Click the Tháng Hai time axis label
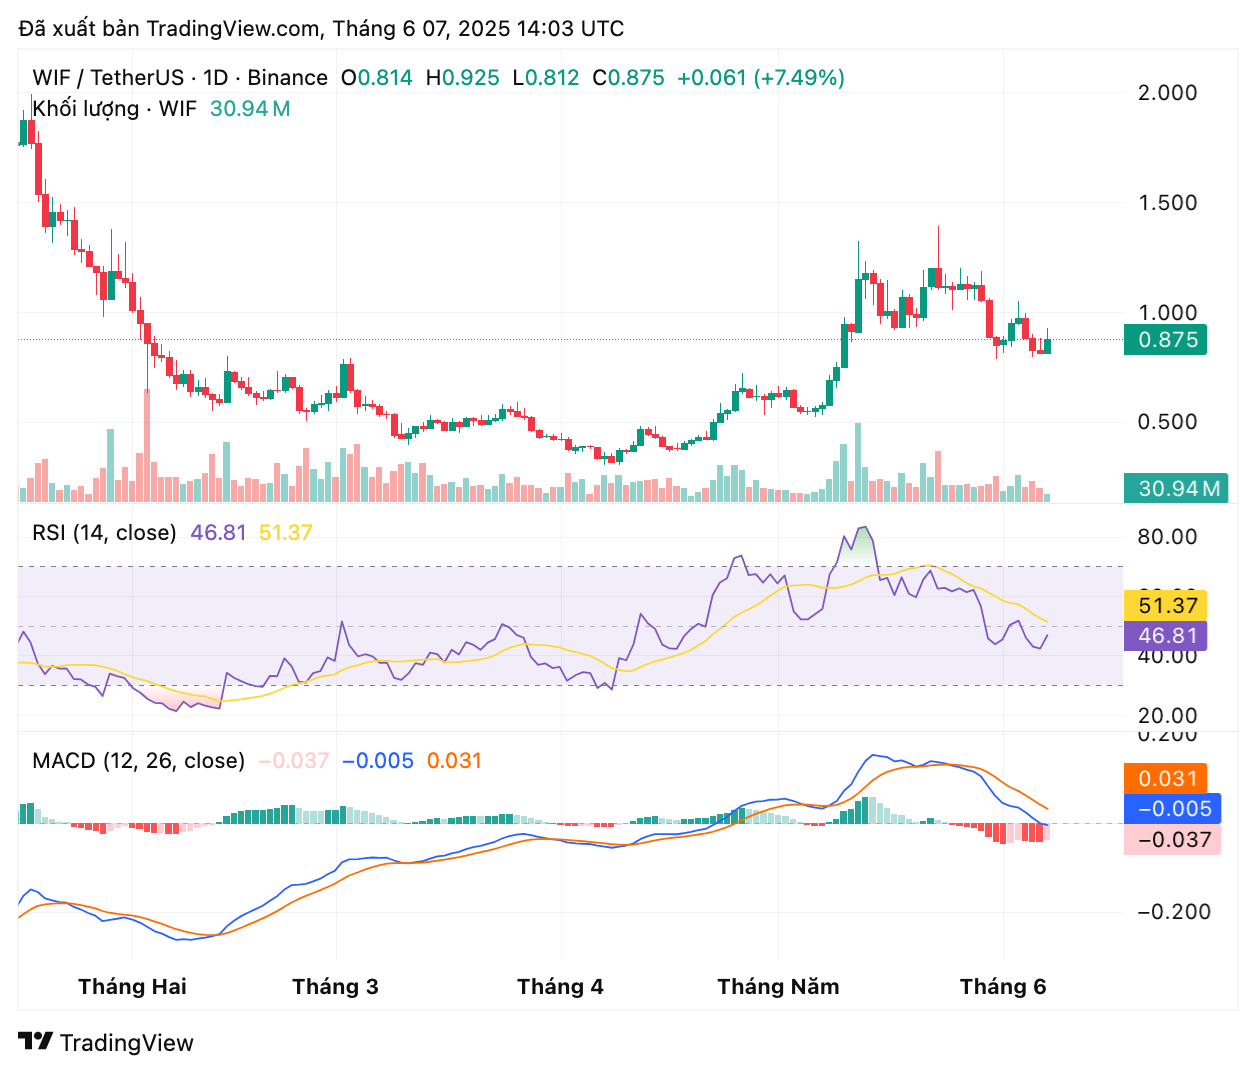This screenshot has width=1256, height=1073. (132, 987)
